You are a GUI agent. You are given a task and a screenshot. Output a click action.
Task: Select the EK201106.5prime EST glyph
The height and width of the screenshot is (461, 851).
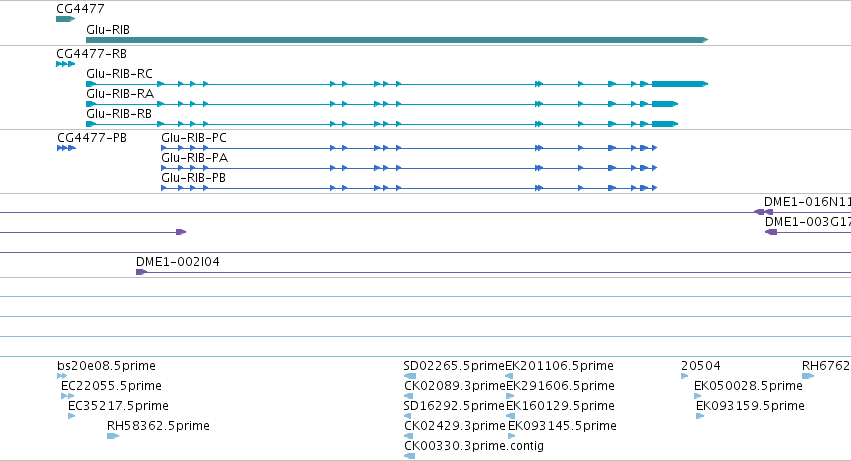click(509, 376)
